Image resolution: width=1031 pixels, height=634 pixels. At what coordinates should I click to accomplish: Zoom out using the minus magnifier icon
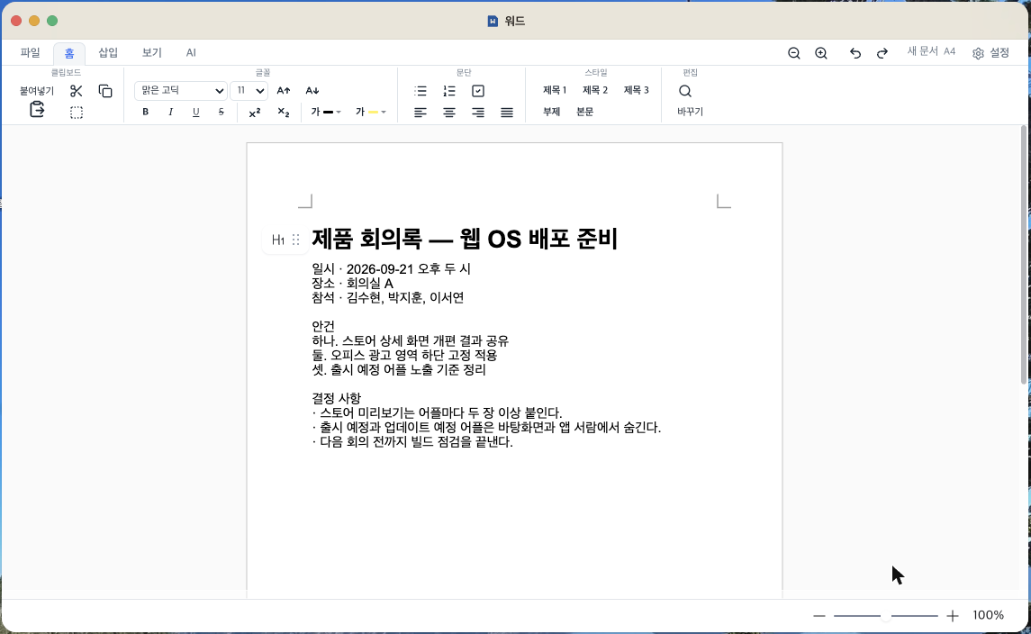coord(794,53)
